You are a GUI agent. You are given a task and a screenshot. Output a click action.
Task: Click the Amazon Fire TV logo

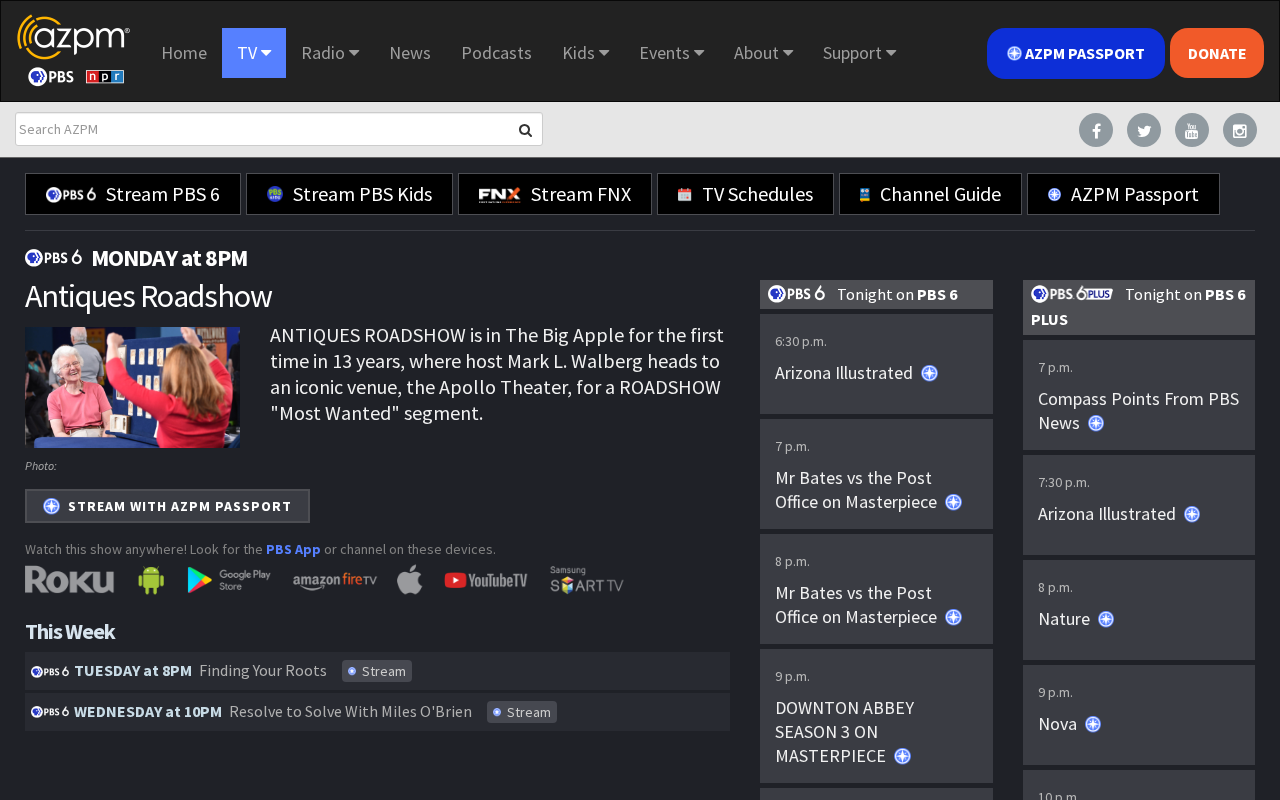(335, 581)
